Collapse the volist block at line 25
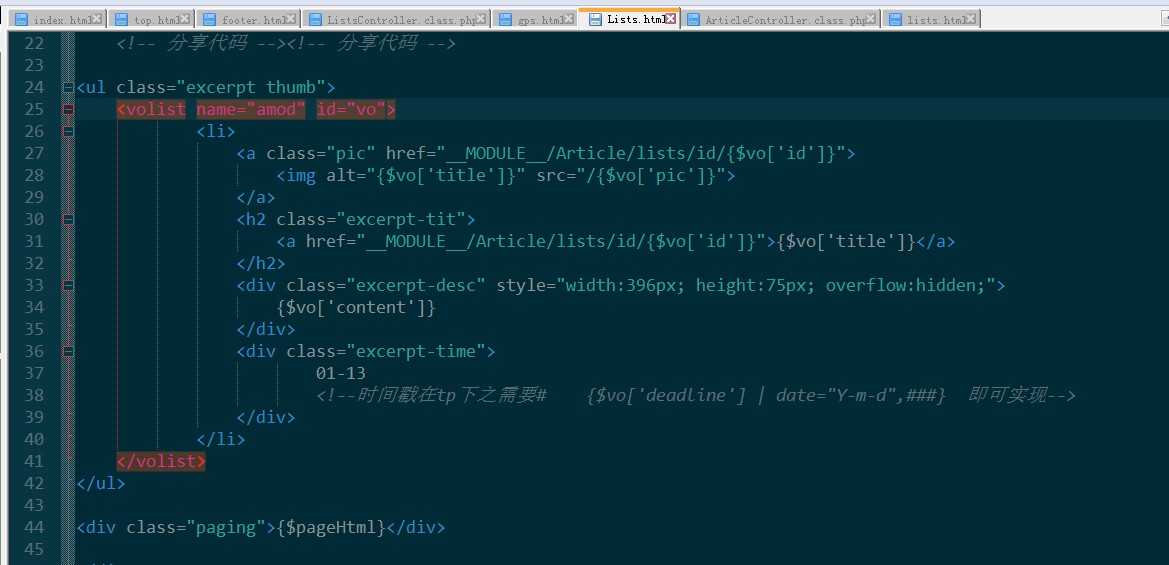Image resolution: width=1169 pixels, height=565 pixels. click(x=69, y=110)
